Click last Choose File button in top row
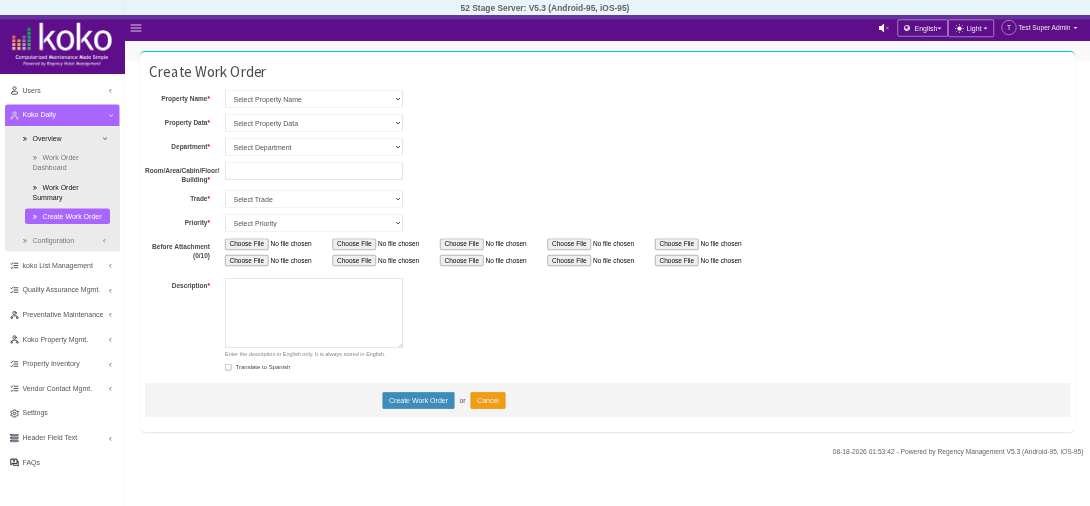This screenshot has height=506, width=1090. [x=676, y=244]
